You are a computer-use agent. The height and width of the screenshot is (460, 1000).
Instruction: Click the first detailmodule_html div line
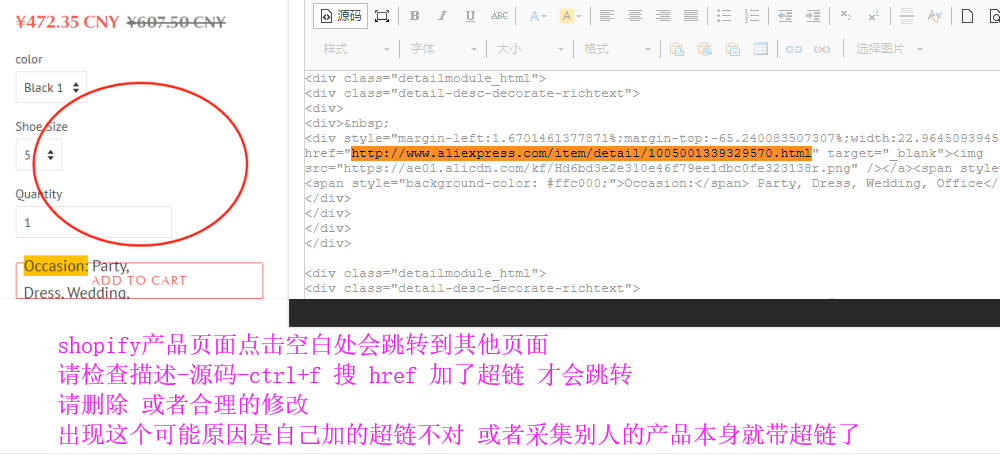[x=425, y=78]
